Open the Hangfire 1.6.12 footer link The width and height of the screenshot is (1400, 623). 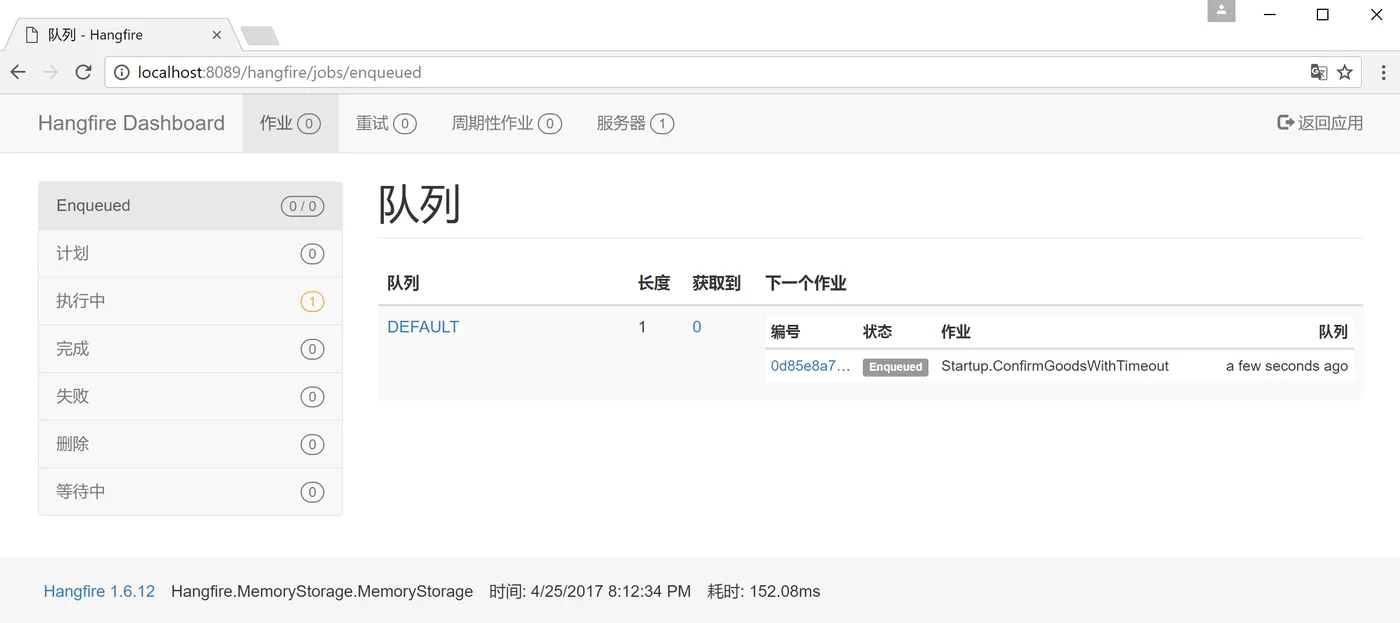pyautogui.click(x=99, y=591)
